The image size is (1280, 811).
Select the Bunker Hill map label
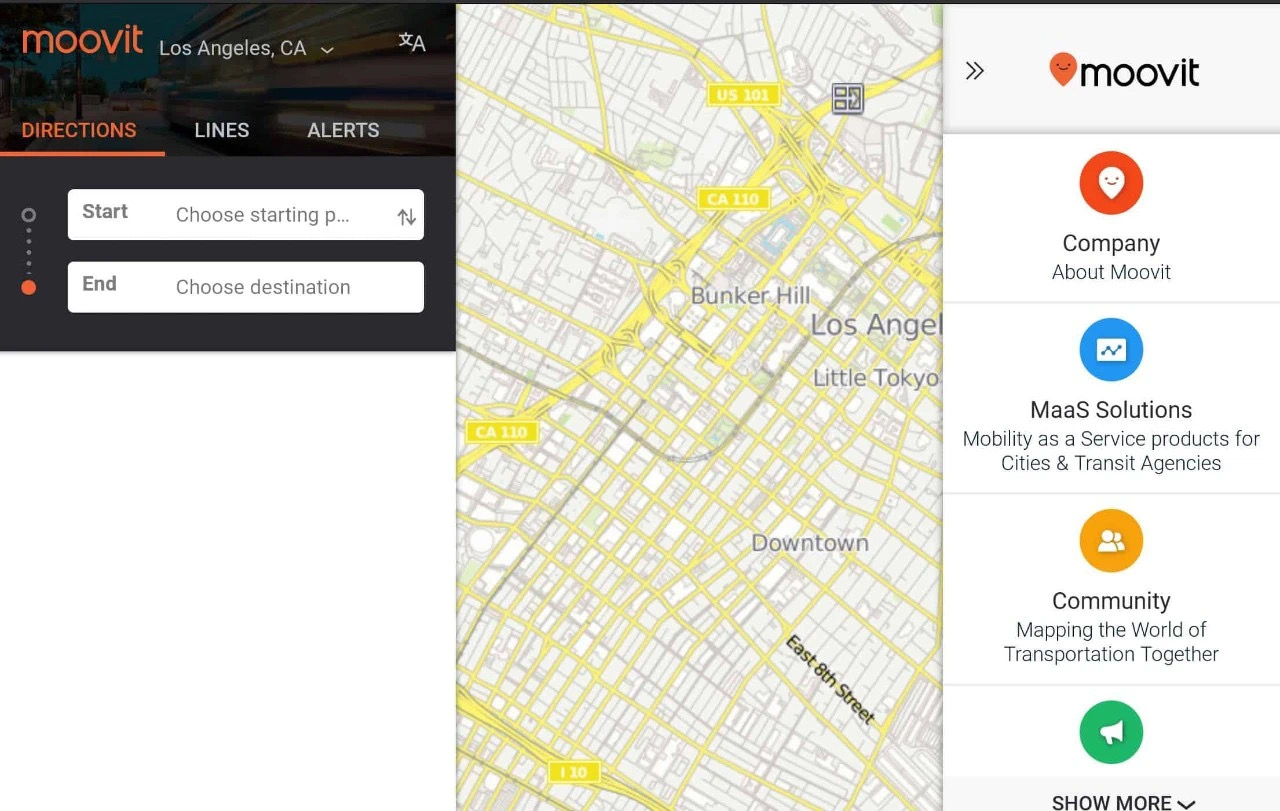[751, 296]
